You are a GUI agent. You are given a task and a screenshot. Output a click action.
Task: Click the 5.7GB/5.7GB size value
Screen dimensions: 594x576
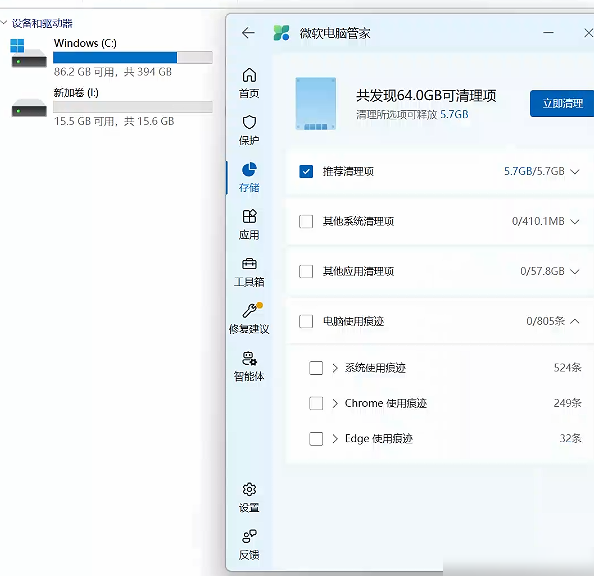pyautogui.click(x=534, y=171)
